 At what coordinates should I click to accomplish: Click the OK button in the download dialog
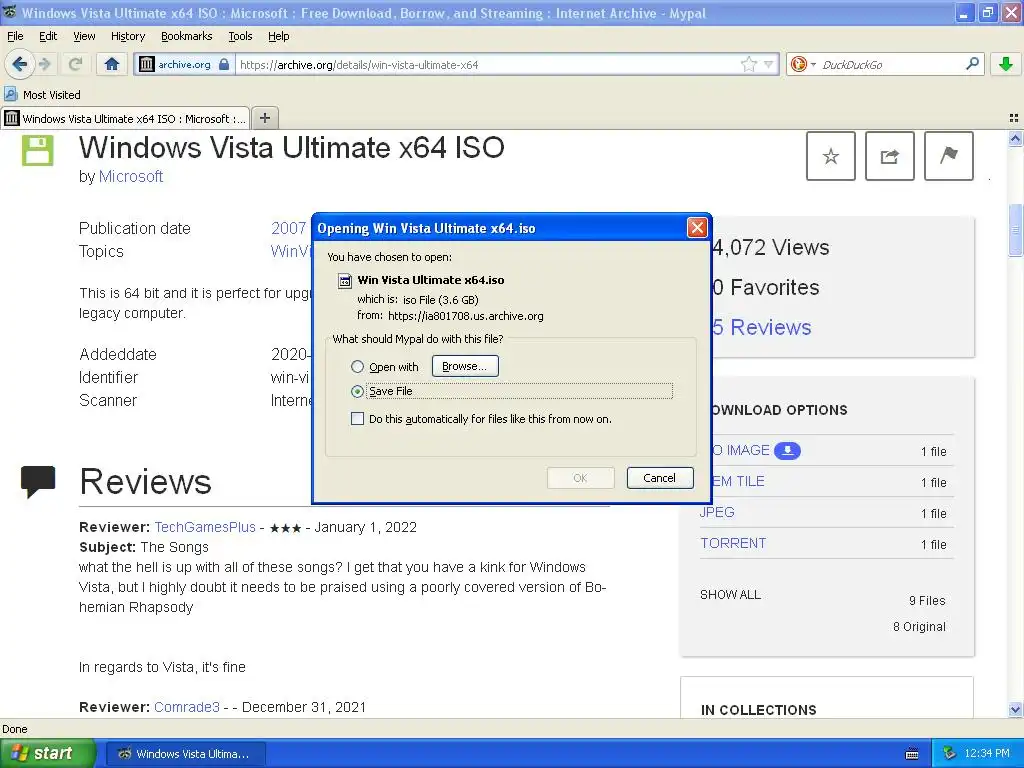click(x=581, y=477)
